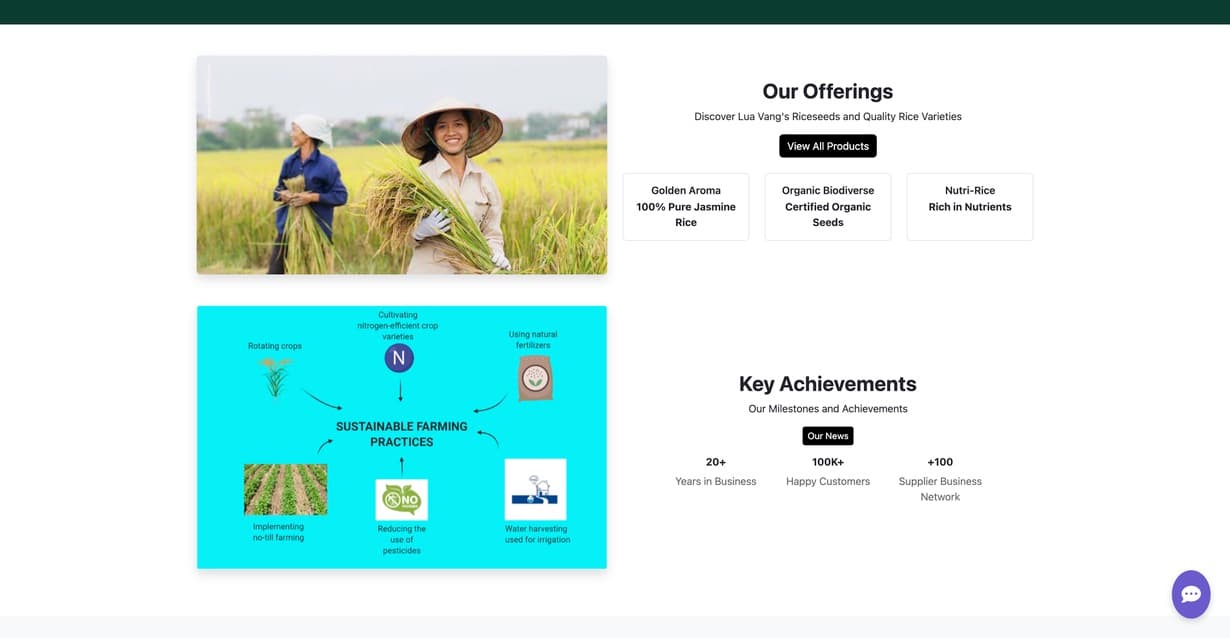Select the Golden Aroma Jasmine Rice card

tap(686, 207)
